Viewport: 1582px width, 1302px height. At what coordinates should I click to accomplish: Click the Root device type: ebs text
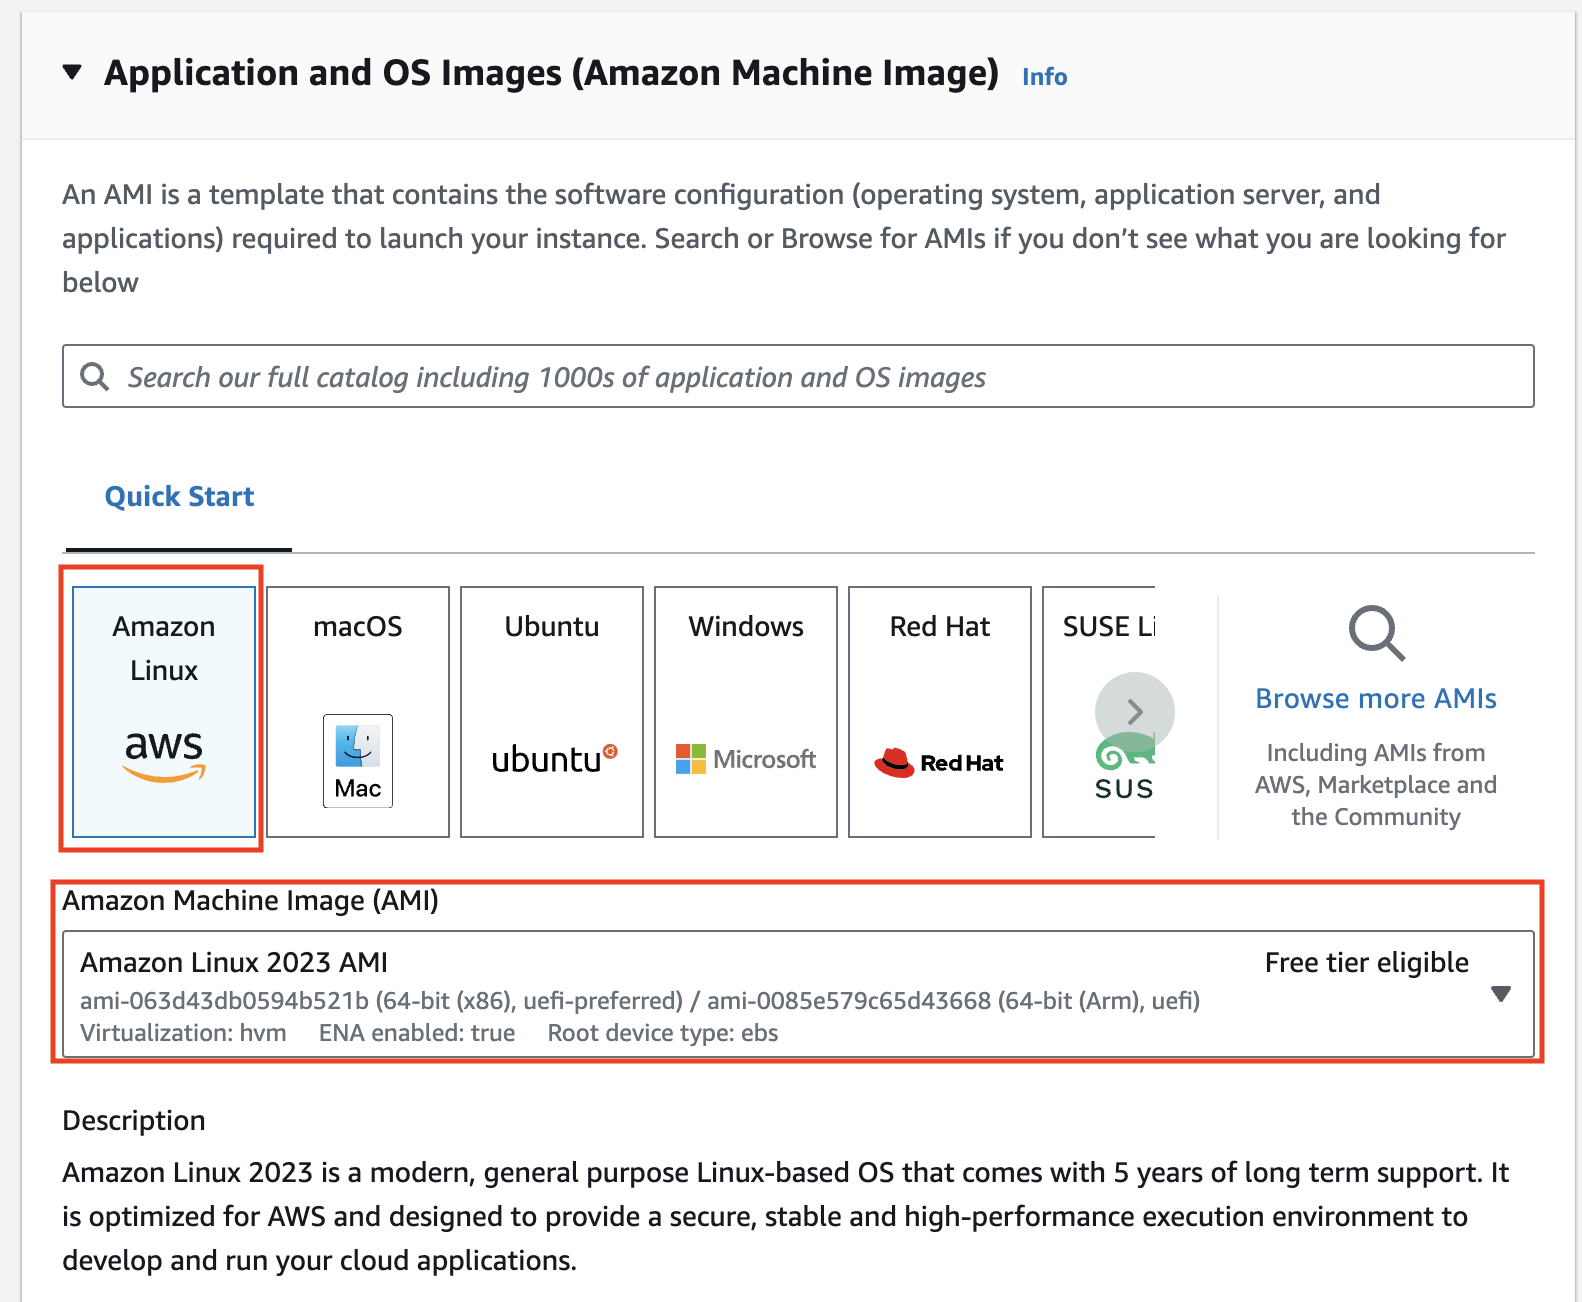663,1033
